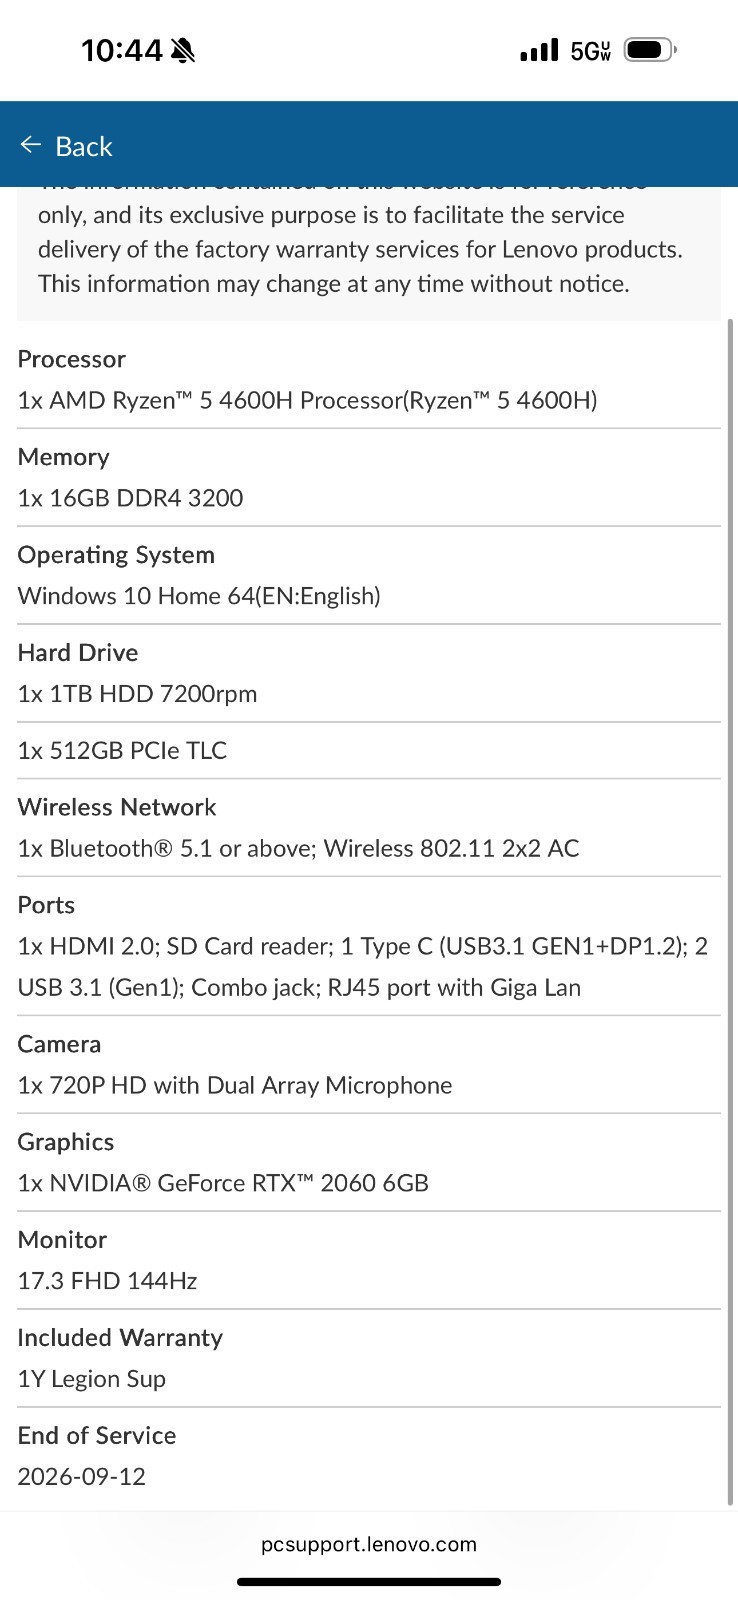Tap the 512GB PCIe TLC entry
Viewport: 738px width, 1600px height.
coord(369,750)
